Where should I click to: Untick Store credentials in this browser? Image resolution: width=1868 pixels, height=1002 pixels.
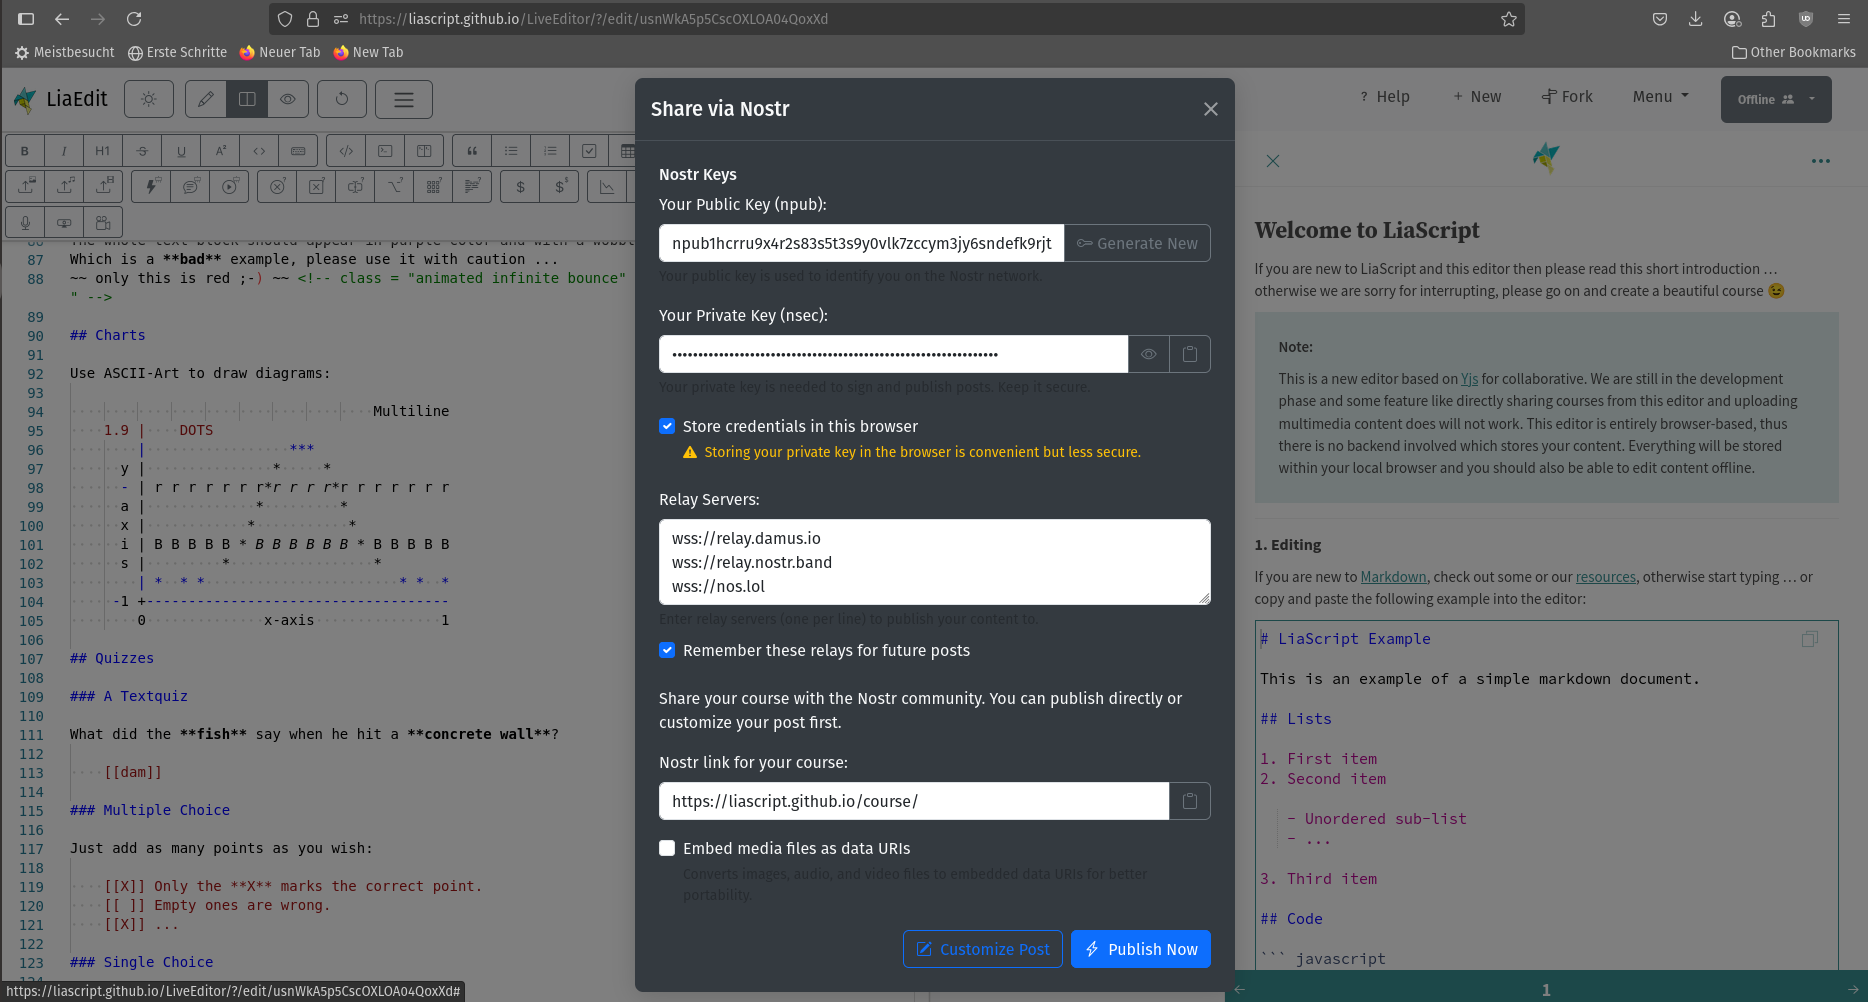click(x=667, y=426)
